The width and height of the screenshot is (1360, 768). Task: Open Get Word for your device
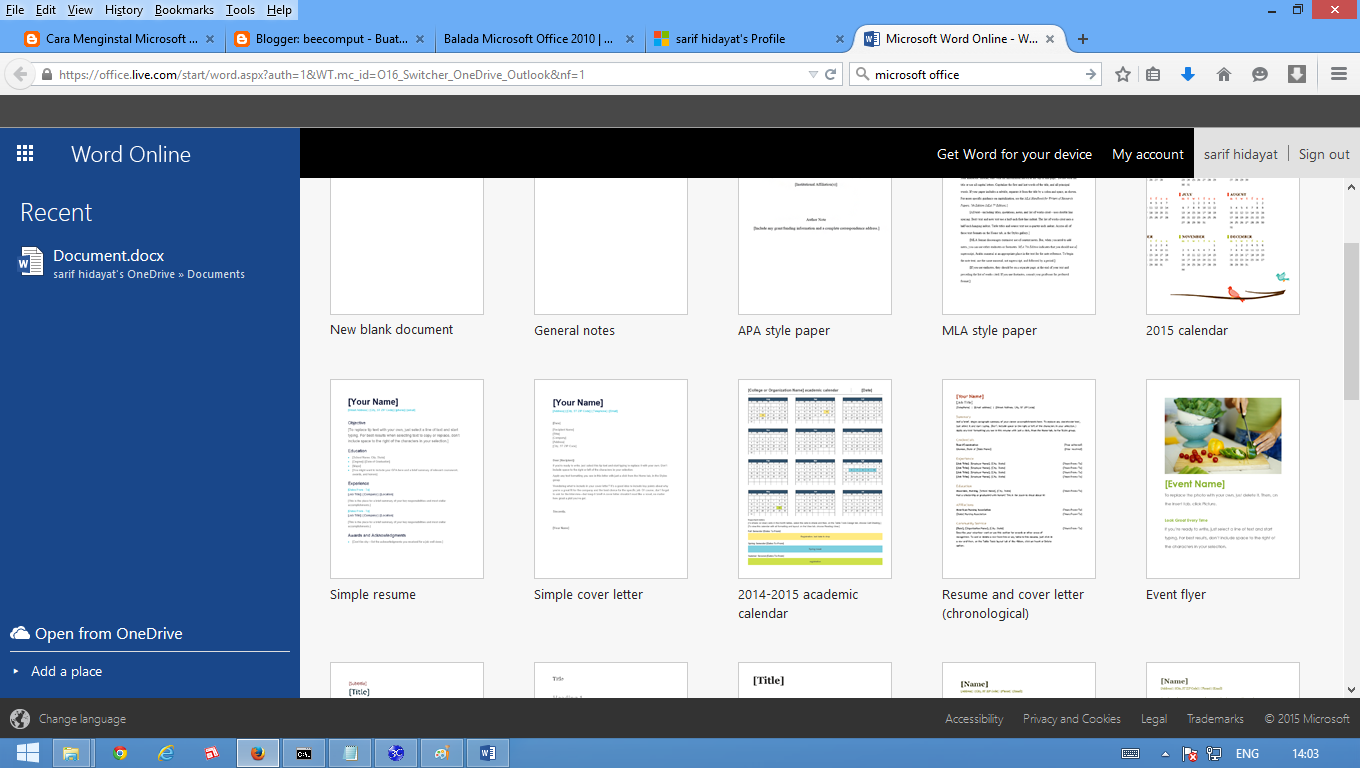1014,153
